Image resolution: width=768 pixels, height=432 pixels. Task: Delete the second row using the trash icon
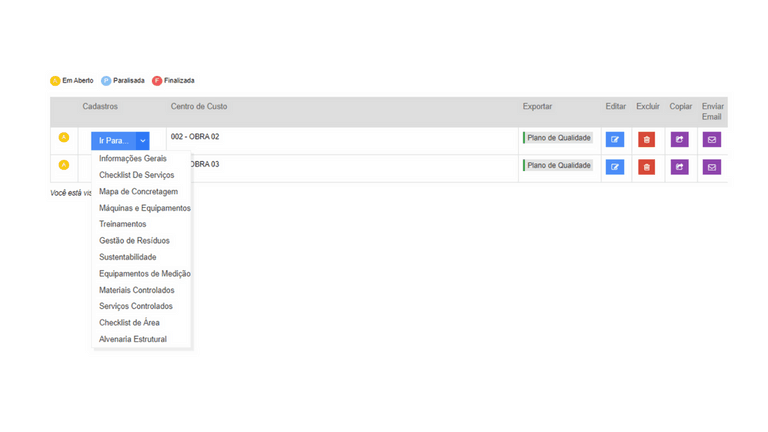click(647, 167)
